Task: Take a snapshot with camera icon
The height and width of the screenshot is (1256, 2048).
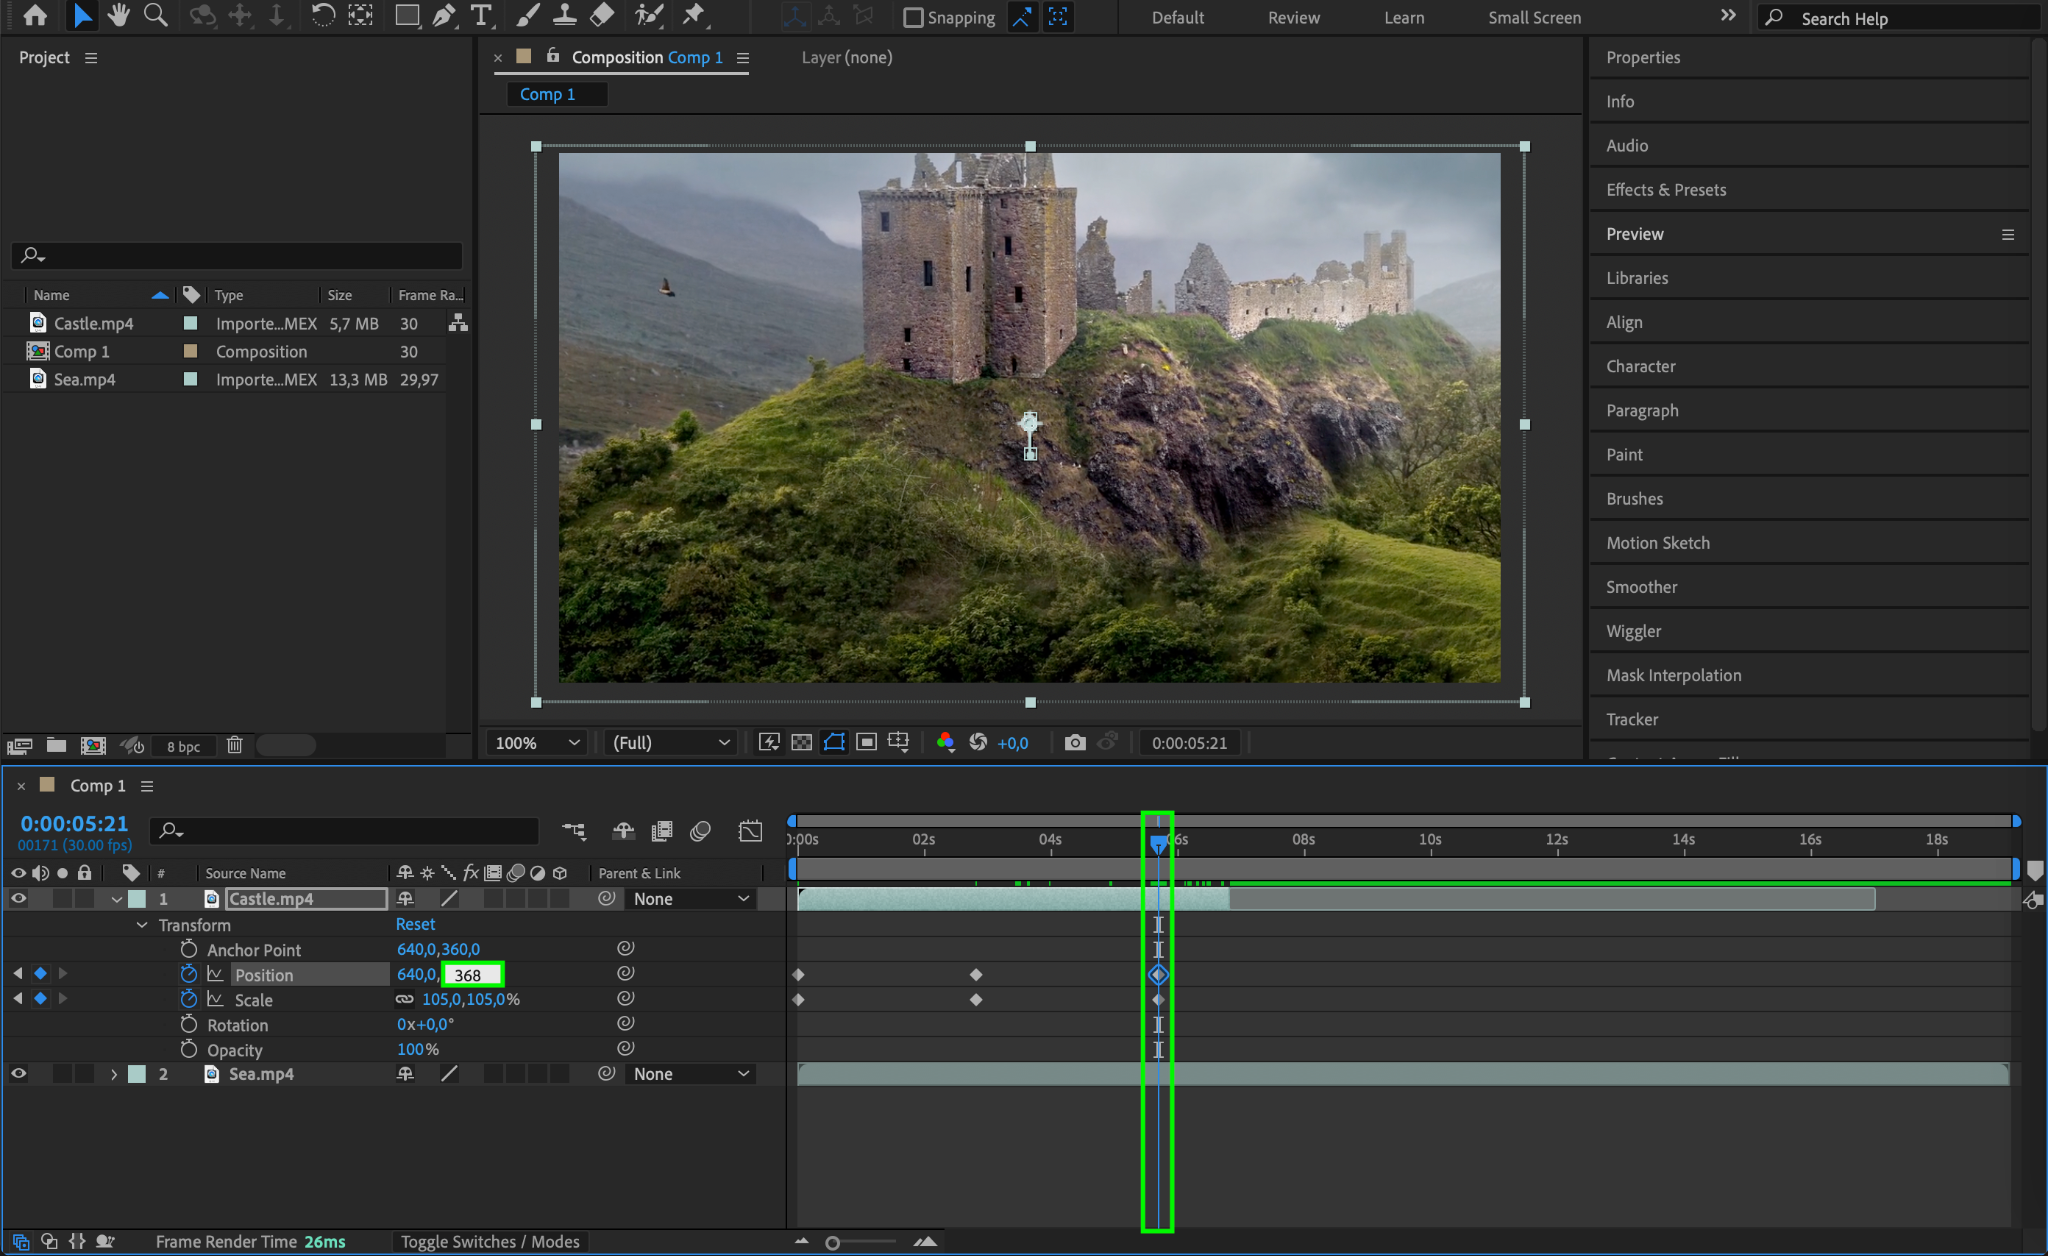Action: pos(1075,742)
